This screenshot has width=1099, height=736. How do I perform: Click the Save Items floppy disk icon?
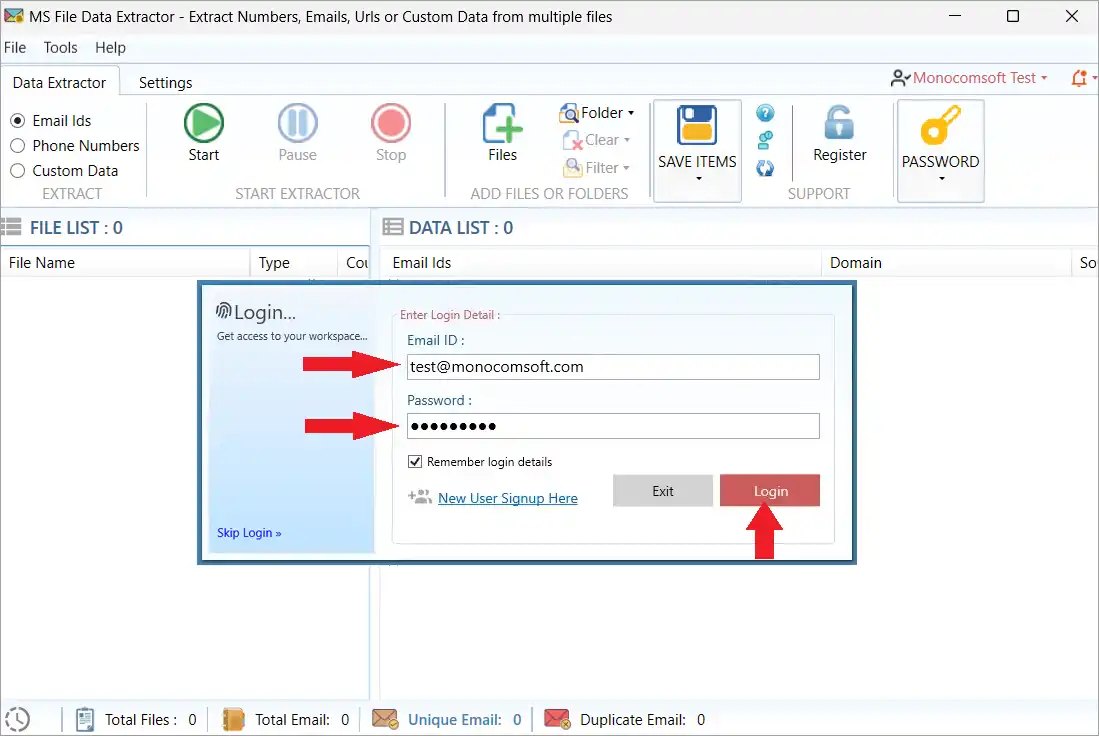click(x=697, y=125)
